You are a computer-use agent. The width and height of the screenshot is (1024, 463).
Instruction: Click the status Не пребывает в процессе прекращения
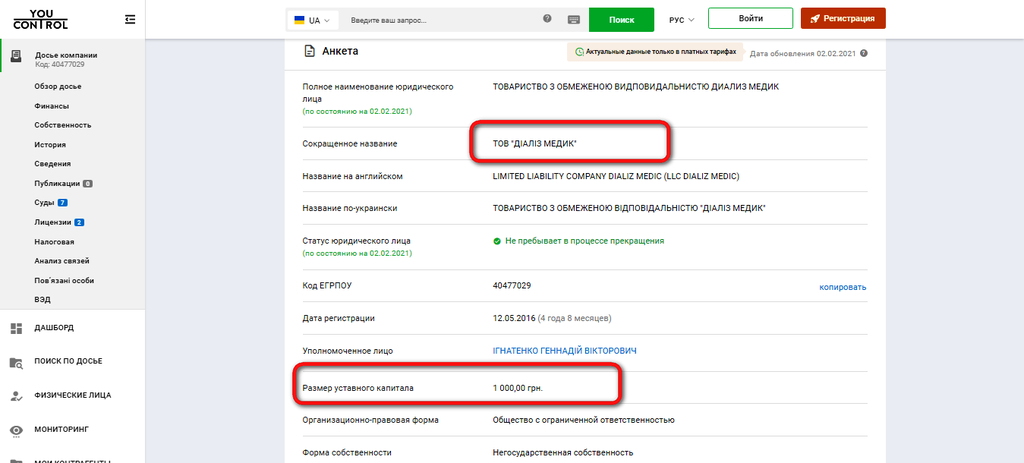[584, 241]
